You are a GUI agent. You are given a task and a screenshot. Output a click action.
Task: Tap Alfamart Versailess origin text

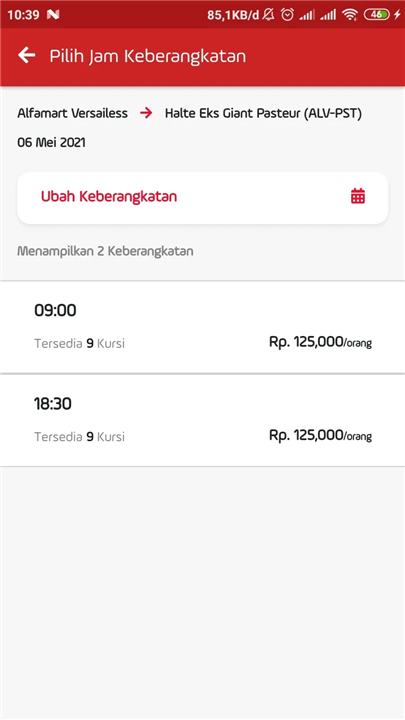tap(73, 113)
